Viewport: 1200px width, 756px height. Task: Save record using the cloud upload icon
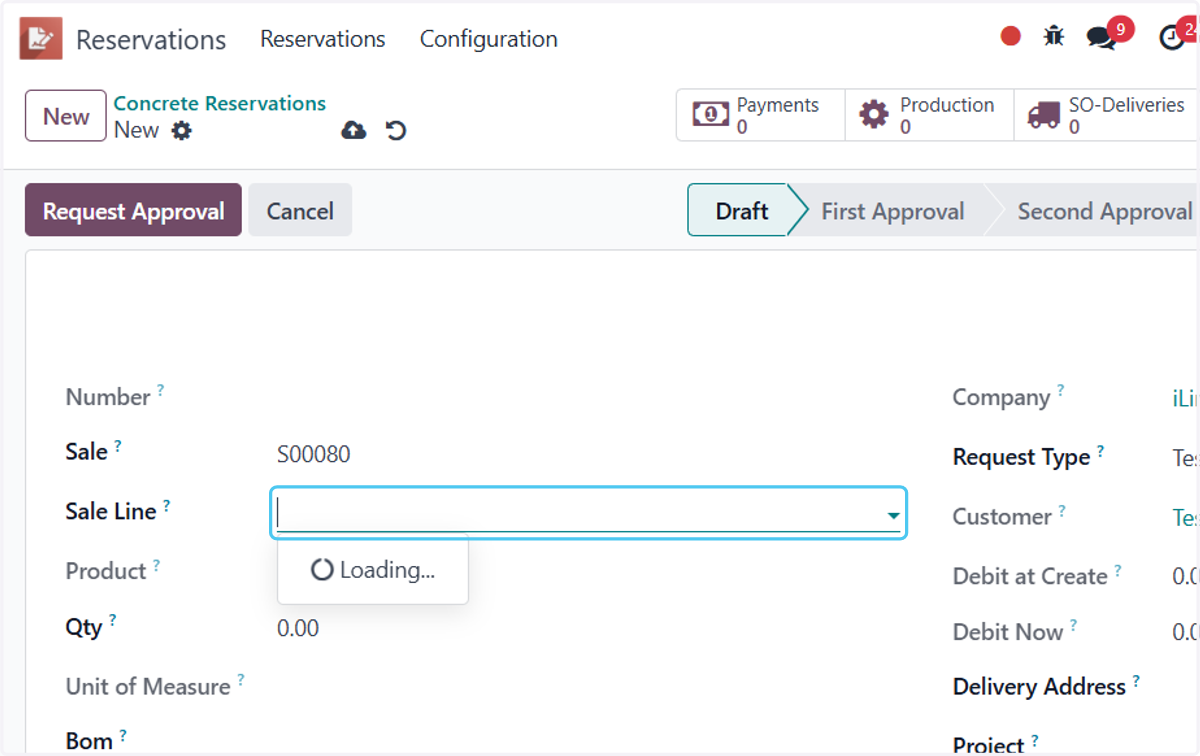(354, 131)
